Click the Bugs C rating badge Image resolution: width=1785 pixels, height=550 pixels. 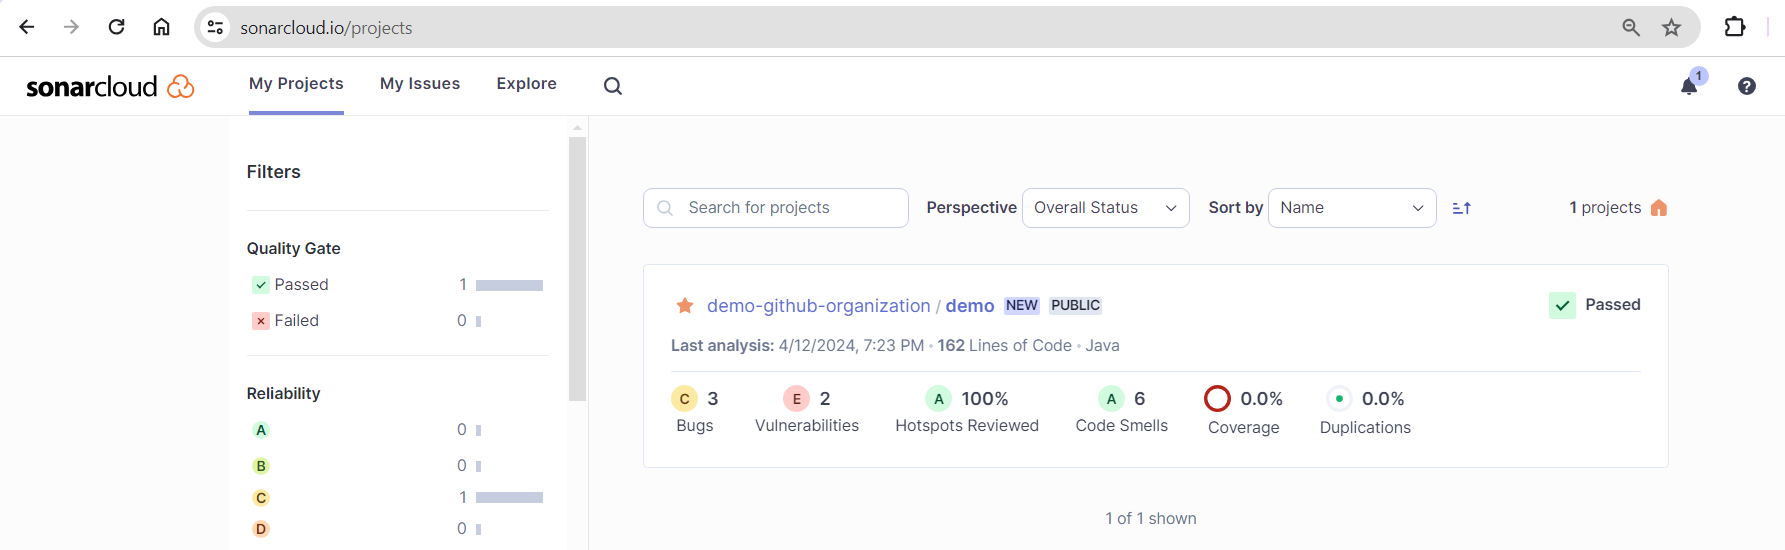[684, 399]
